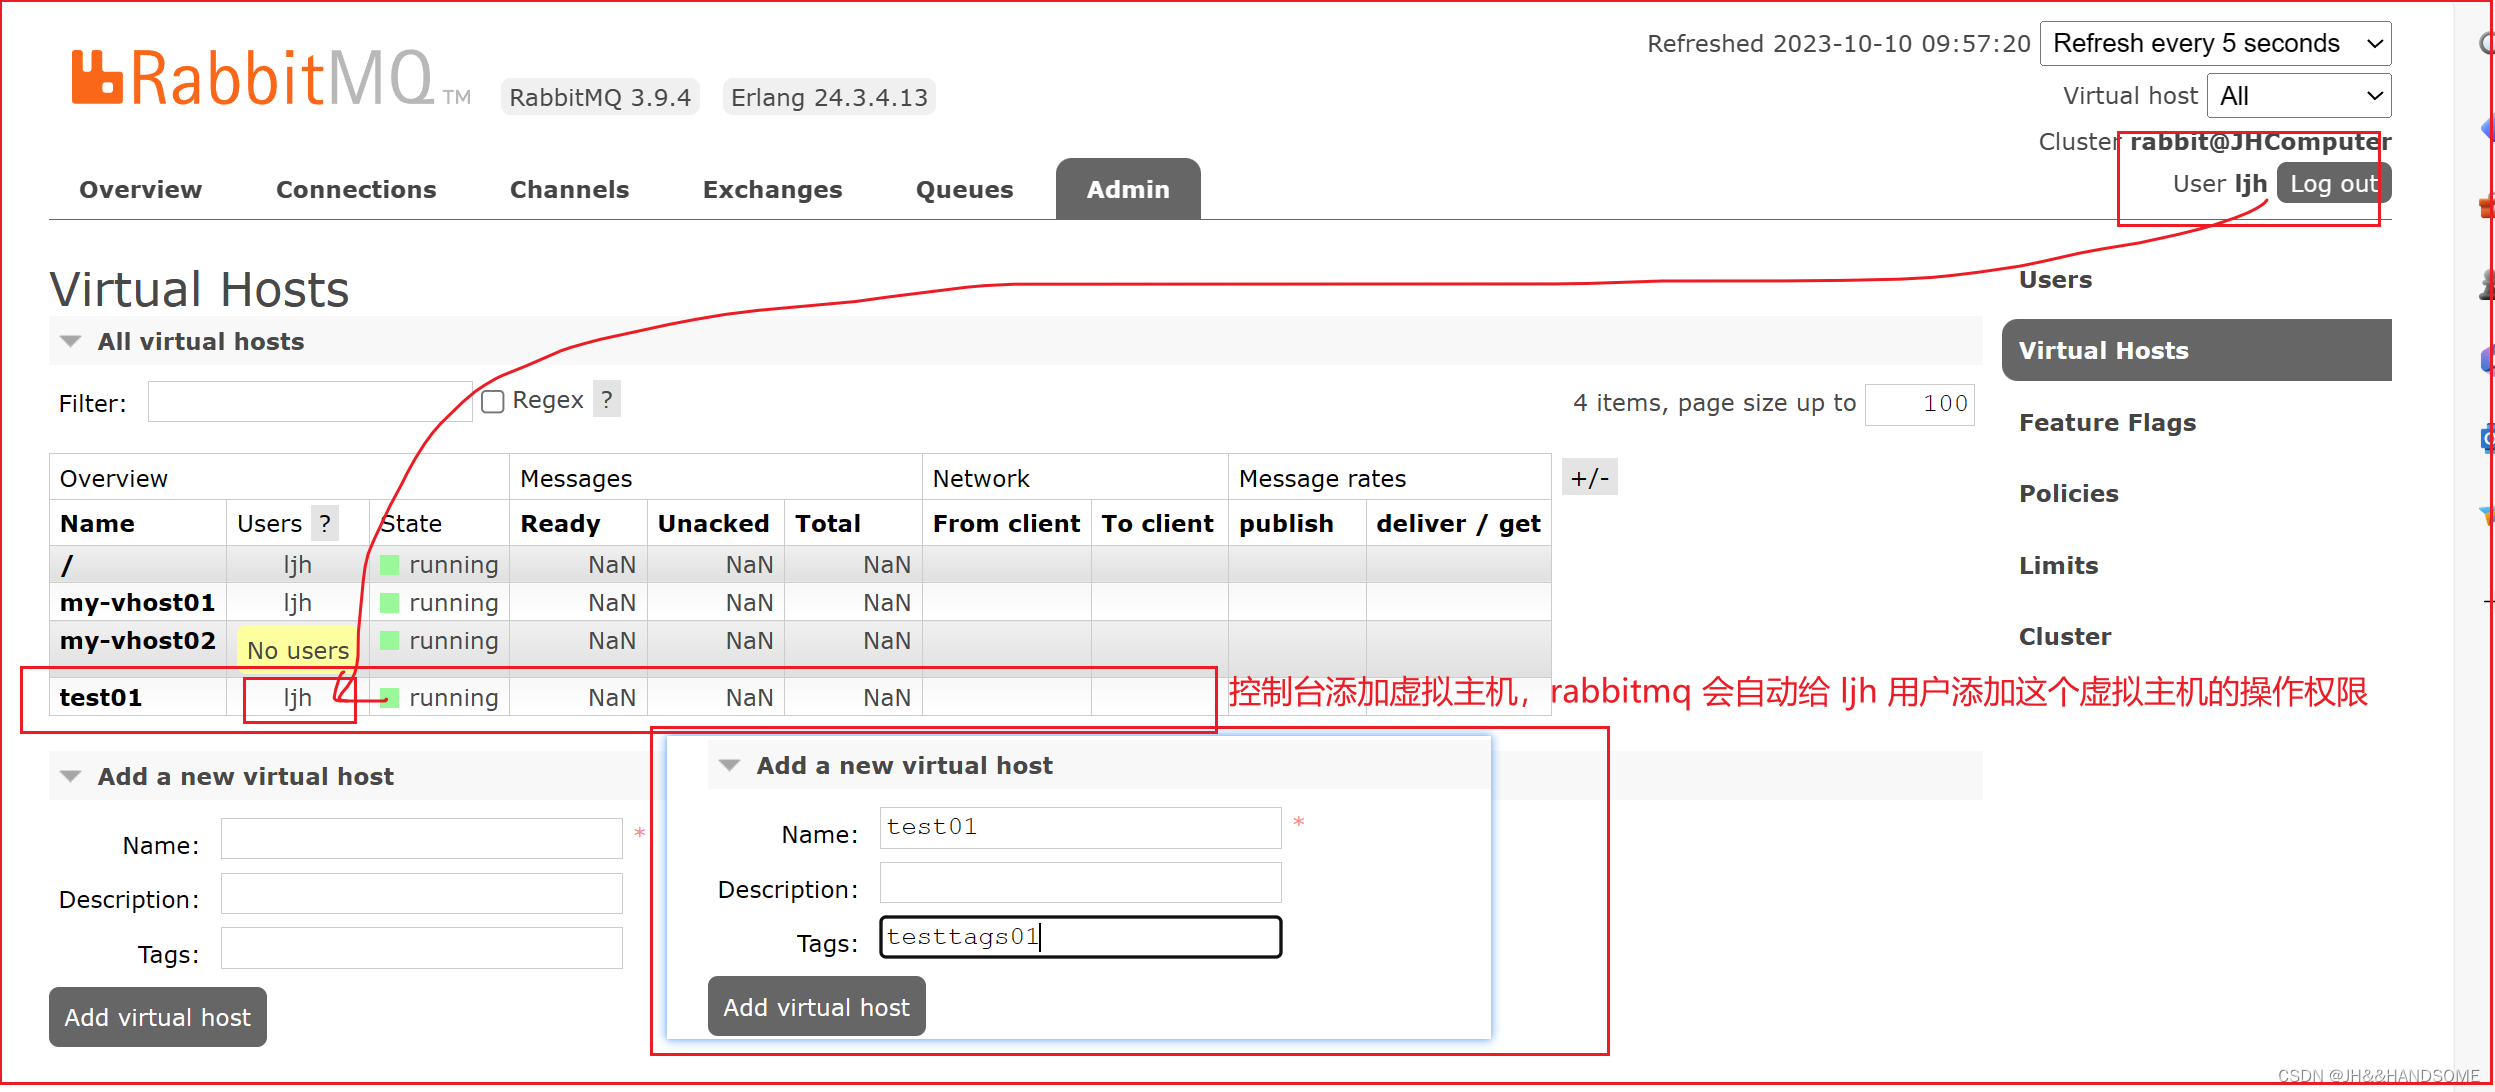
Task: Click the empty Name field of the left form
Action: [x=421, y=839]
